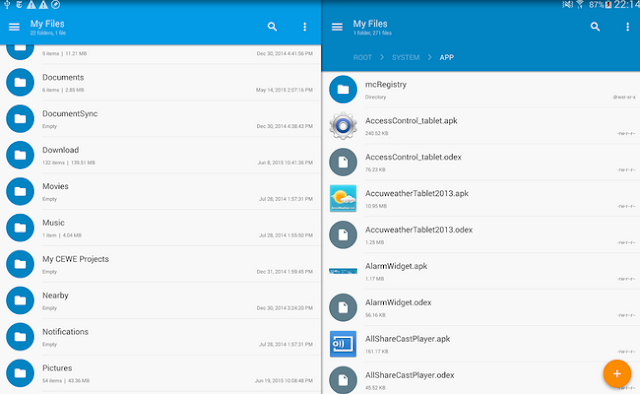Go to ROOT in breadcrumb
640x394 pixels.
[362, 58]
